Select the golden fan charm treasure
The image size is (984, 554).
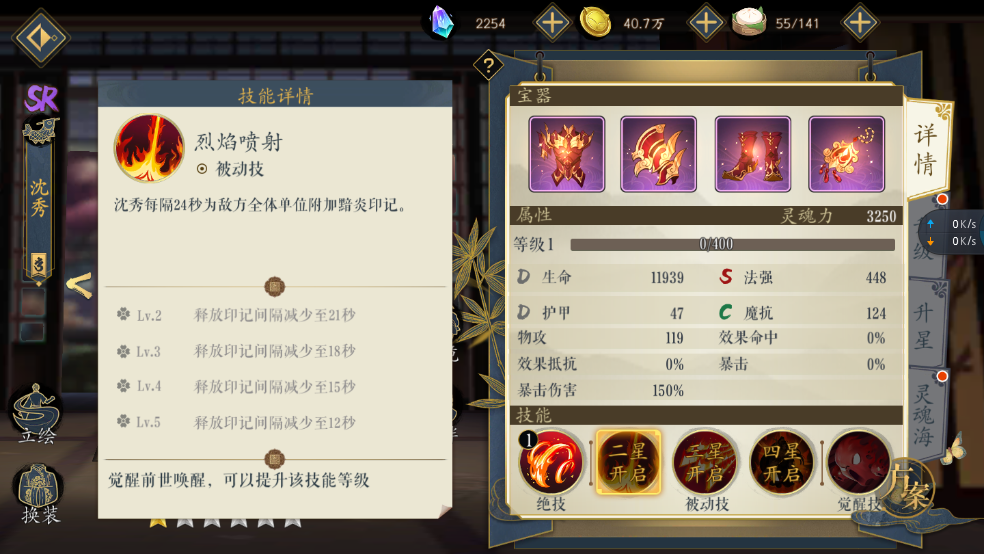(x=847, y=154)
